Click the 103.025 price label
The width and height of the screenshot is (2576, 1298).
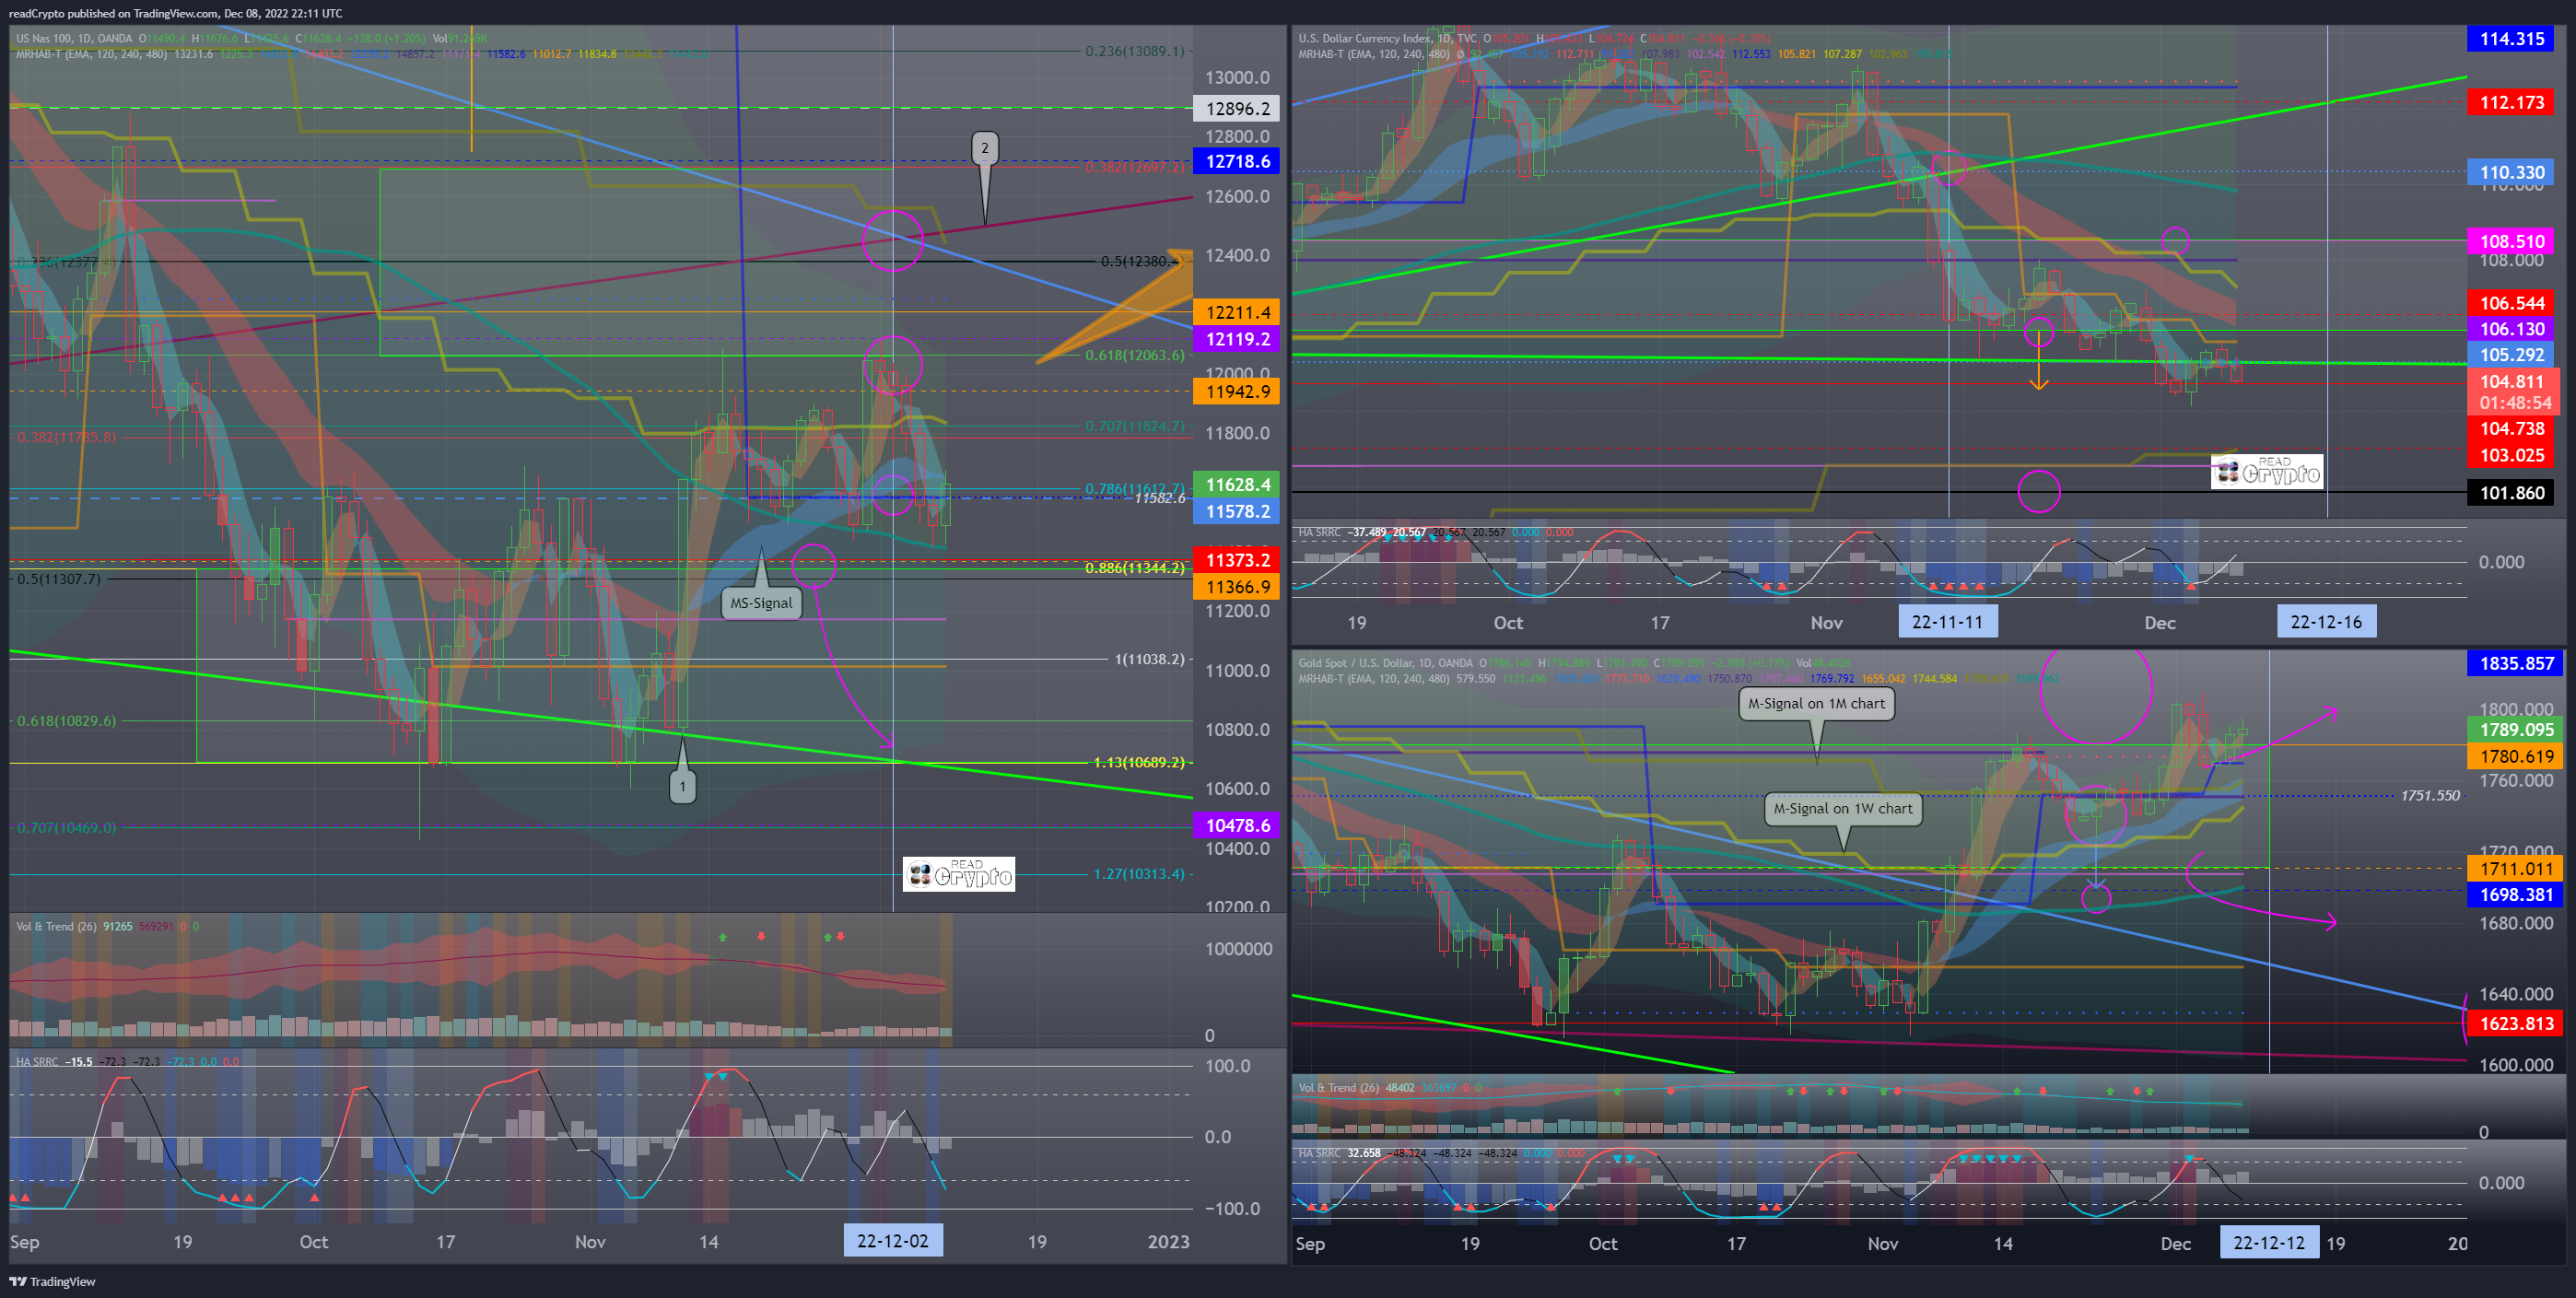pos(2511,455)
